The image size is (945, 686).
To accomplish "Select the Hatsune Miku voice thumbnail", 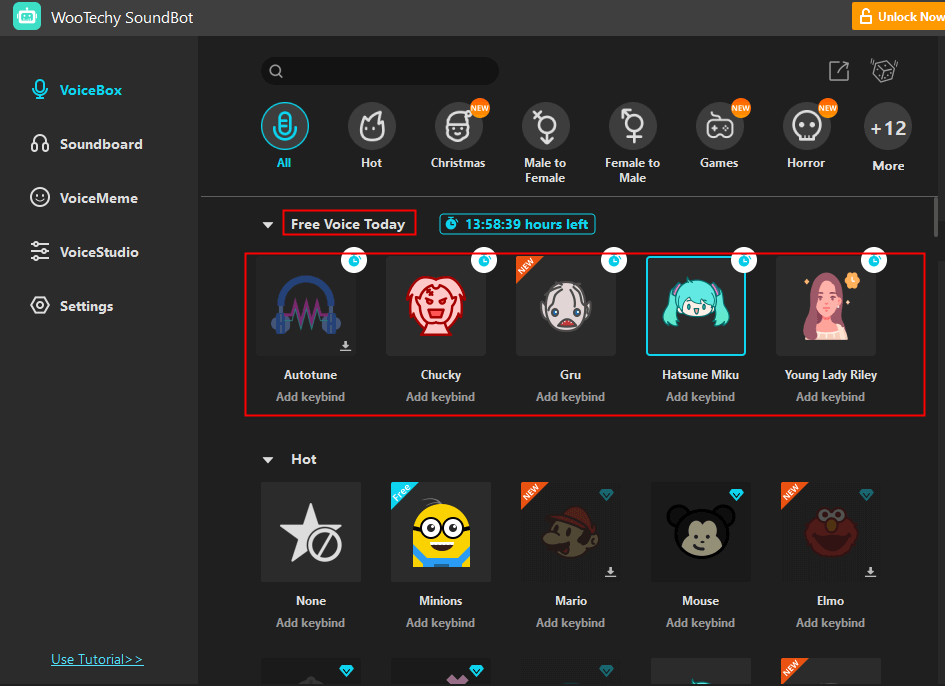I will (x=696, y=306).
